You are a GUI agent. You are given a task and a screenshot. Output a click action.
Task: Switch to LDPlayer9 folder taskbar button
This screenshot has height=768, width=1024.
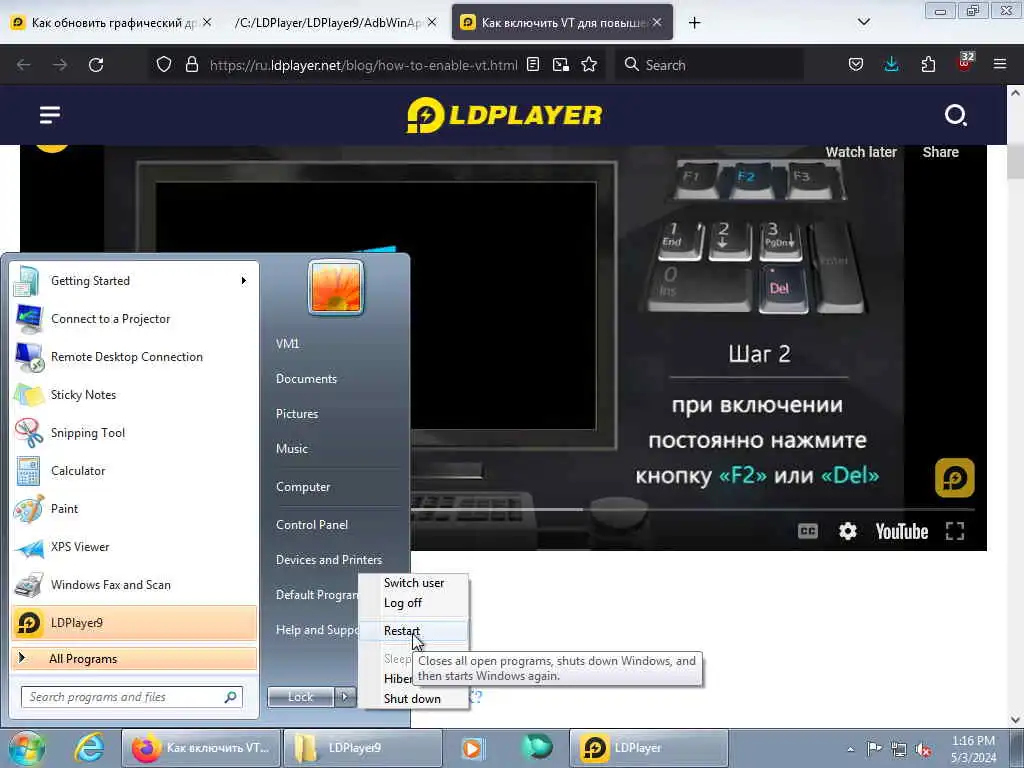tap(363, 748)
